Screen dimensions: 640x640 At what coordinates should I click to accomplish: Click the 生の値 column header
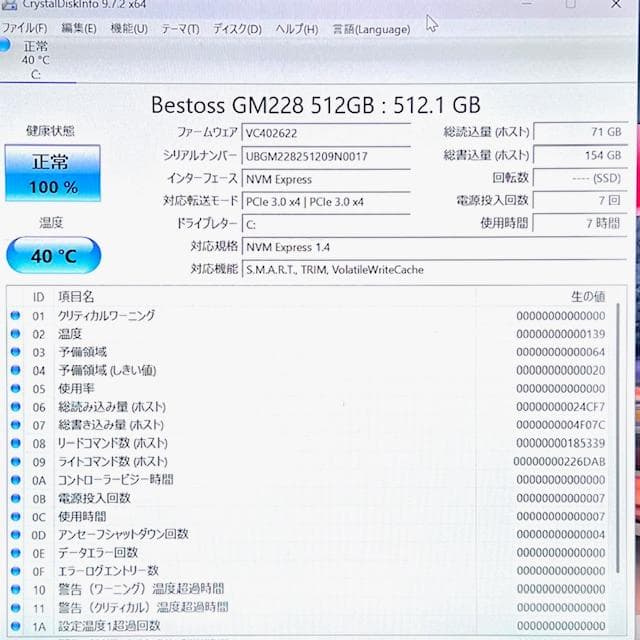coord(588,296)
